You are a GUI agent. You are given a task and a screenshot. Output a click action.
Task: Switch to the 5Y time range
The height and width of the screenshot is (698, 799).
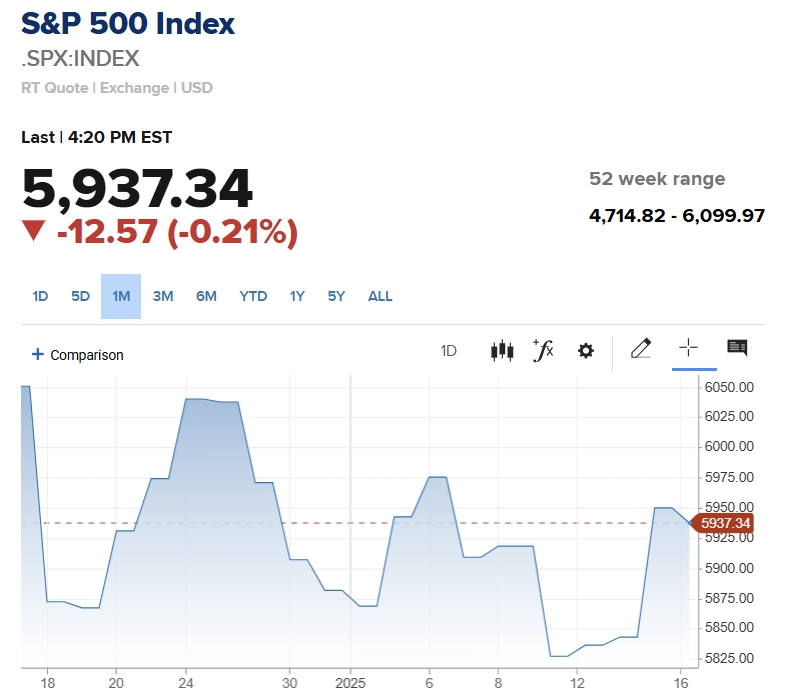pyautogui.click(x=336, y=296)
